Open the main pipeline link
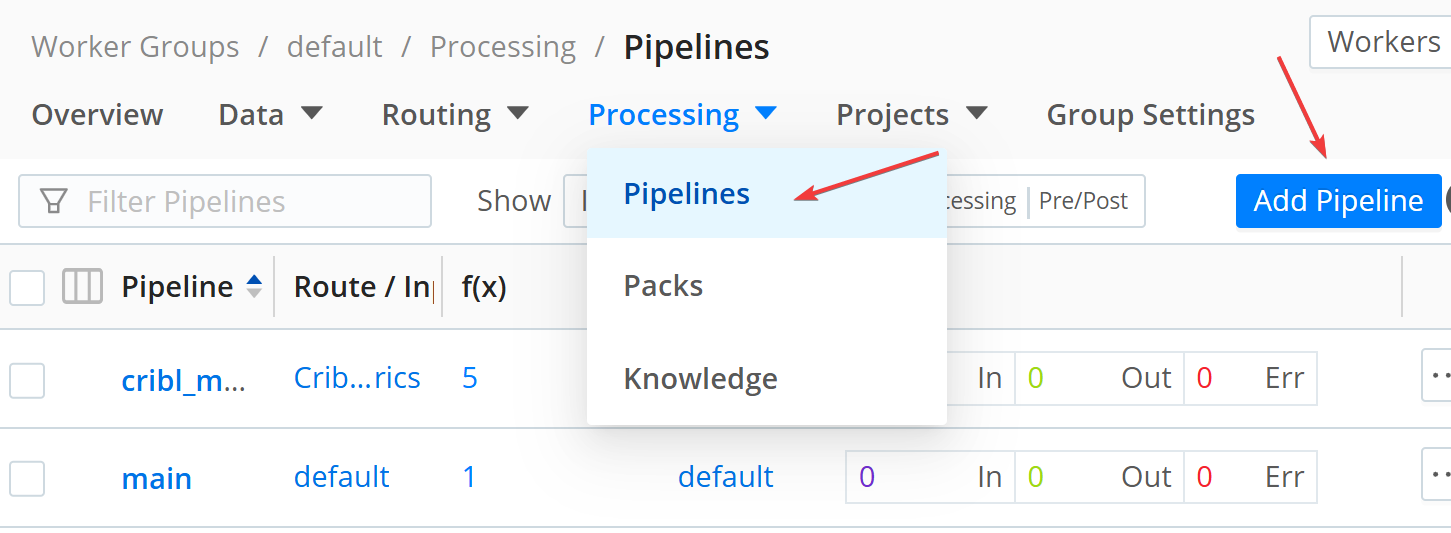The width and height of the screenshot is (1451, 533). pos(156,478)
